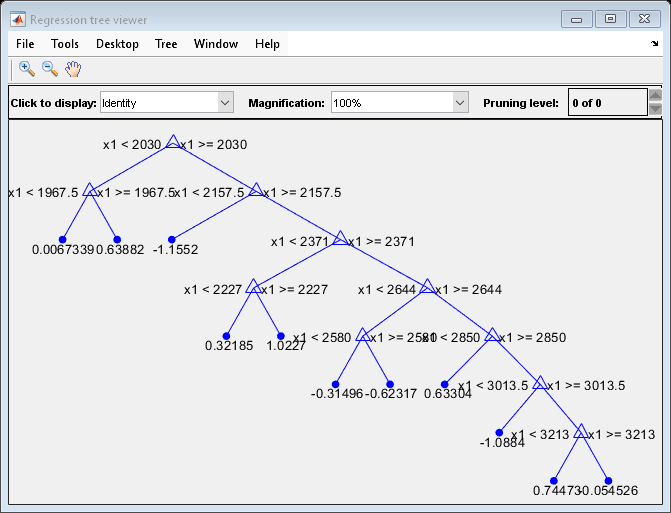
Task: Open the Window menu
Action: point(216,44)
